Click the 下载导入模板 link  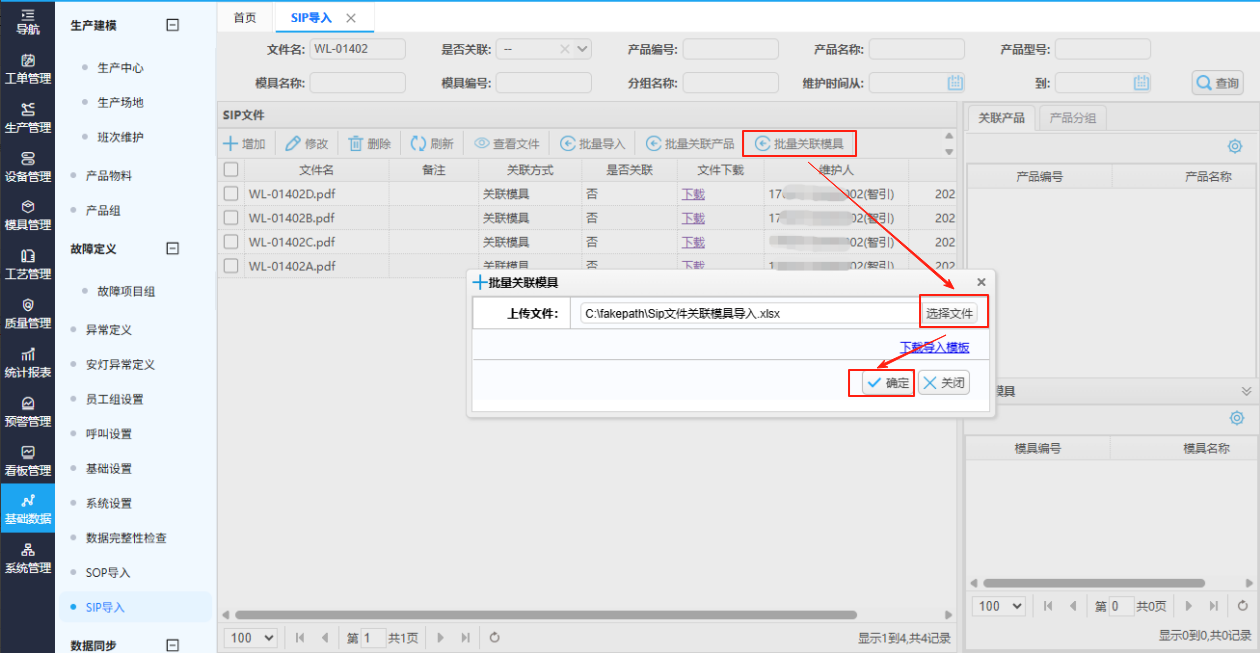pos(934,348)
